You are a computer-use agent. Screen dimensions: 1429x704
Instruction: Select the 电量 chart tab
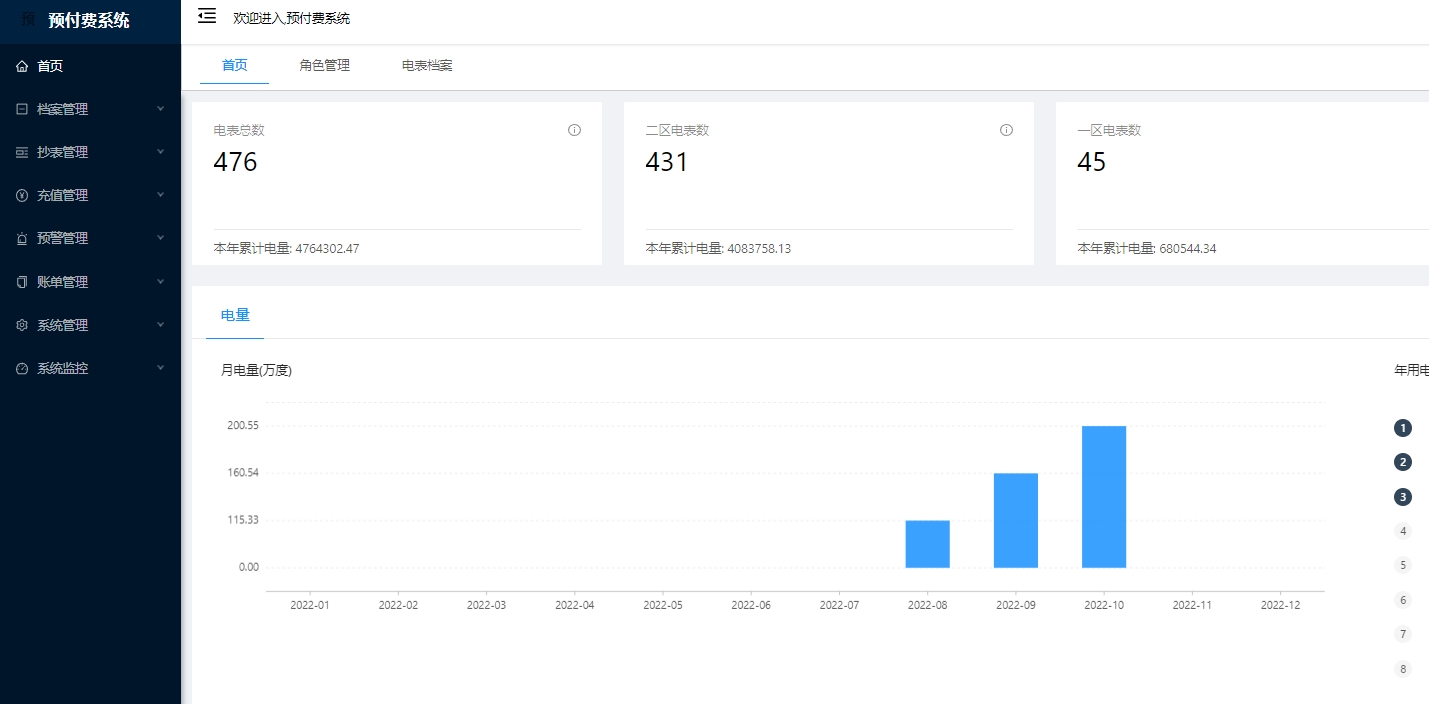coord(235,315)
